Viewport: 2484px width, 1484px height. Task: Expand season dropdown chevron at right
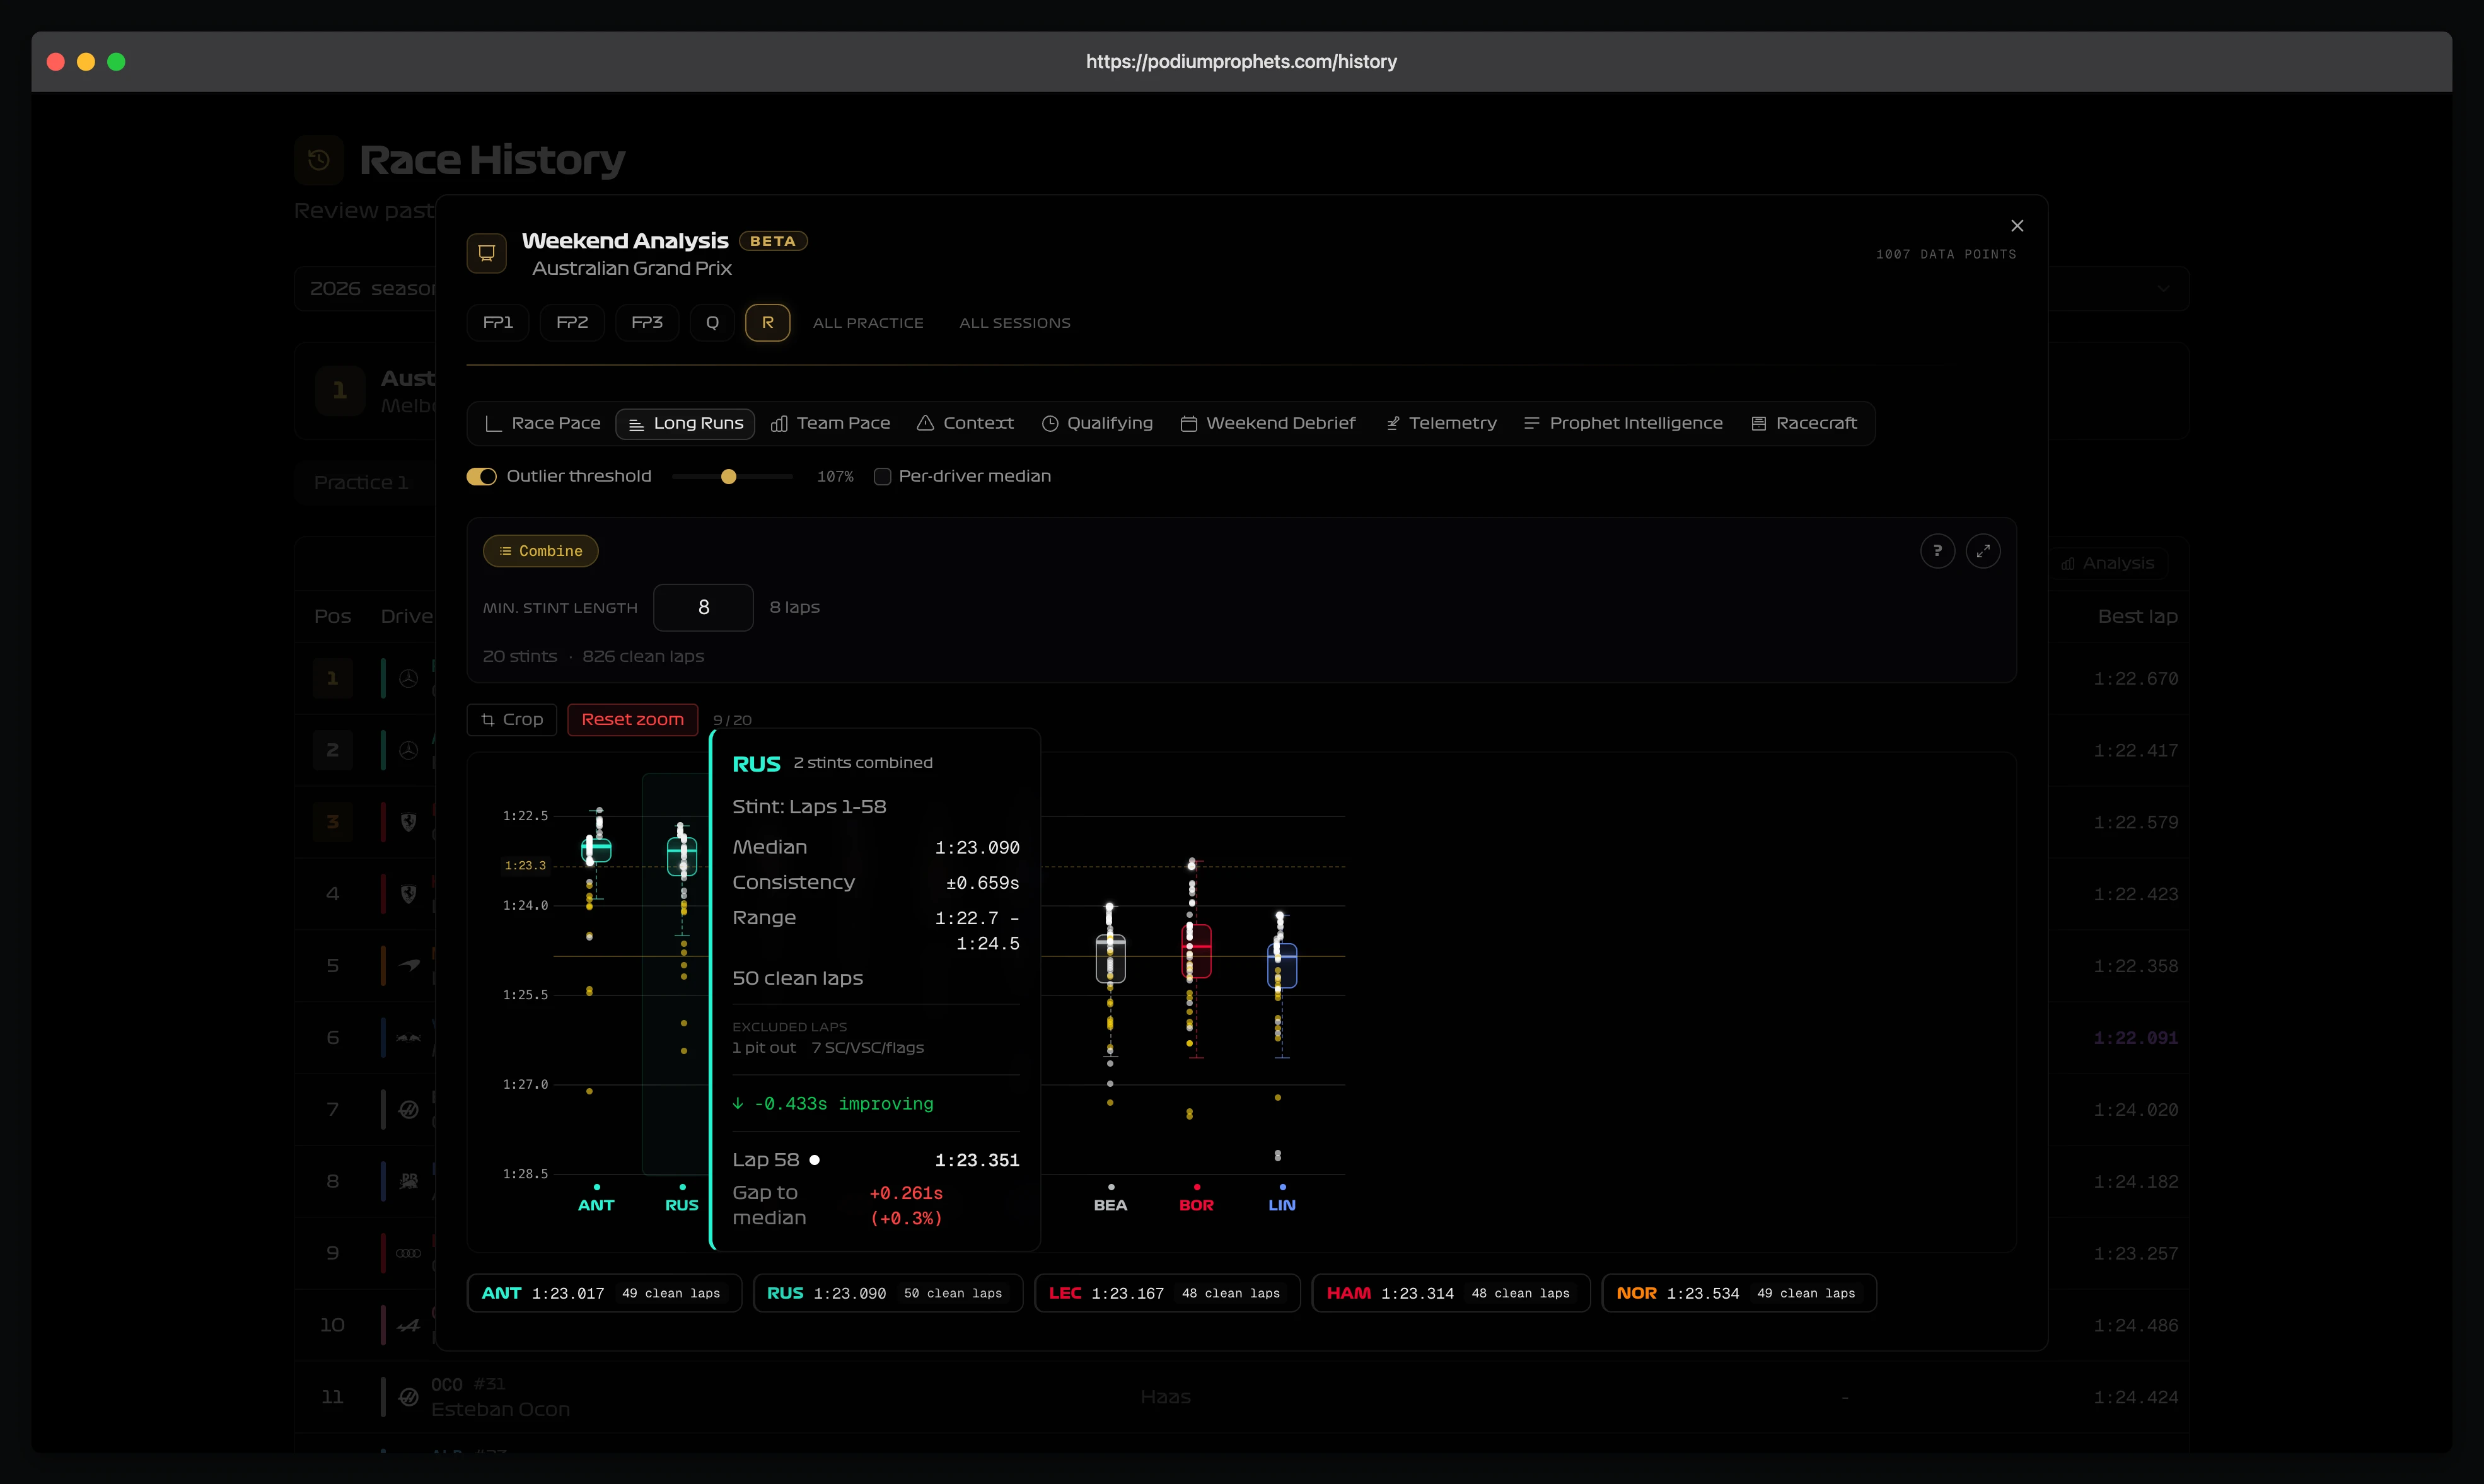point(2163,289)
